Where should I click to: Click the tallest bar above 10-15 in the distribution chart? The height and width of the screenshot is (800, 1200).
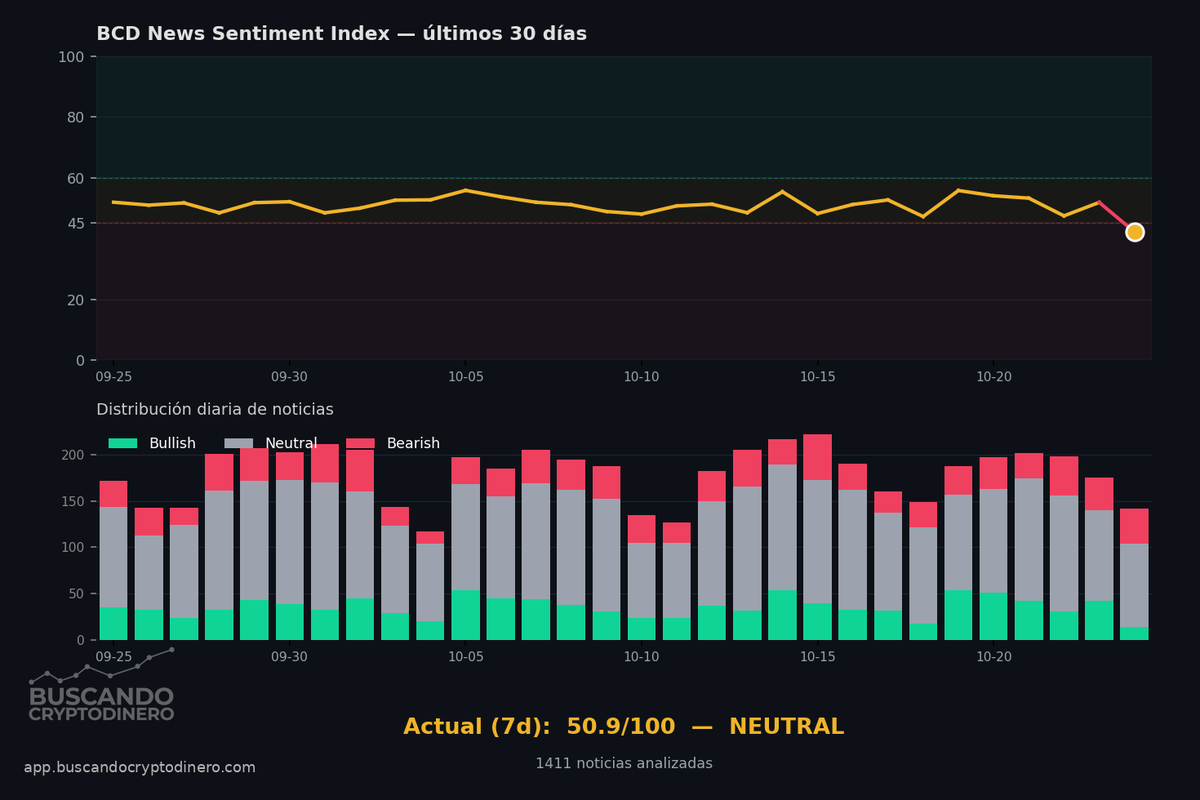click(817, 537)
